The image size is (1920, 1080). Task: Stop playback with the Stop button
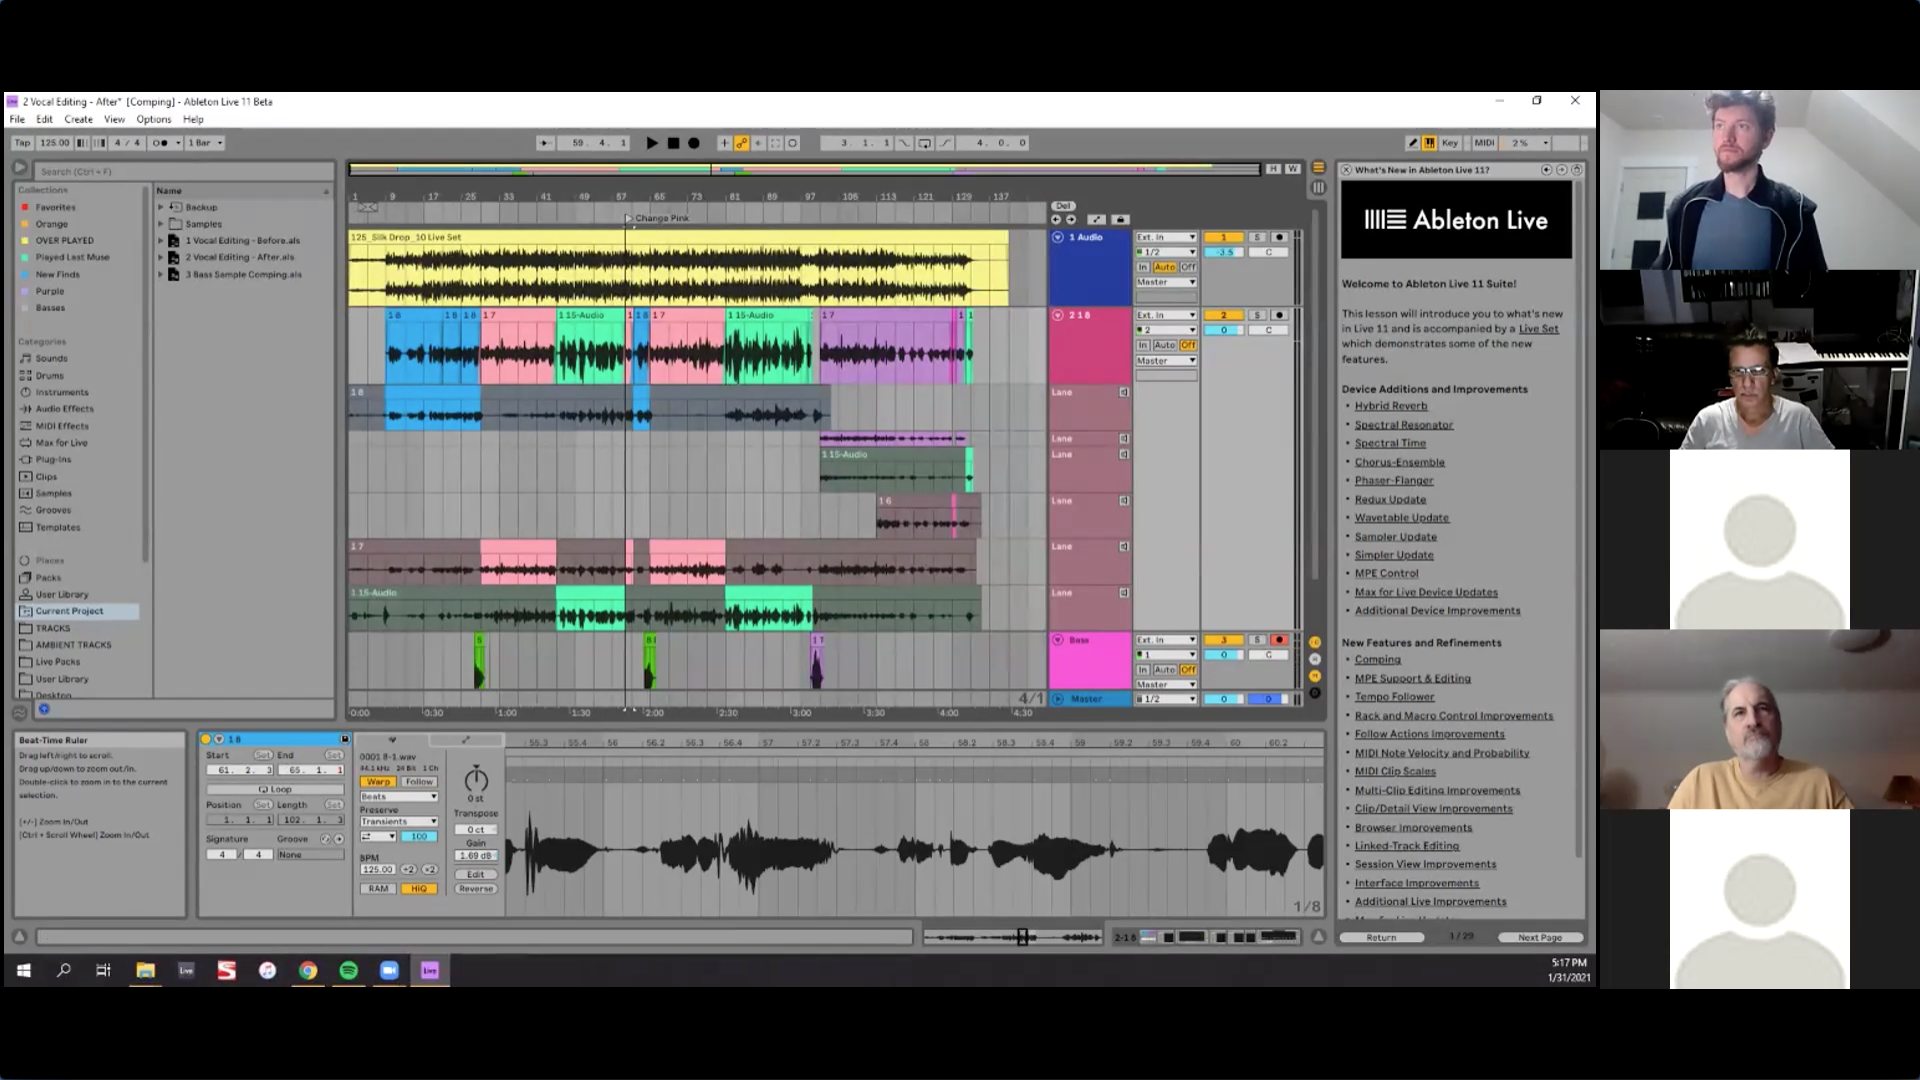pos(673,143)
